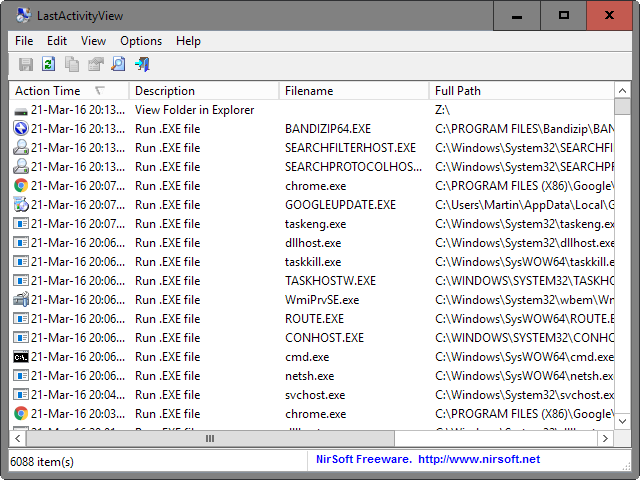The height and width of the screenshot is (480, 640).
Task: Select the SEARCHFILTERHOST.EXE filename cell
Action: (350, 148)
